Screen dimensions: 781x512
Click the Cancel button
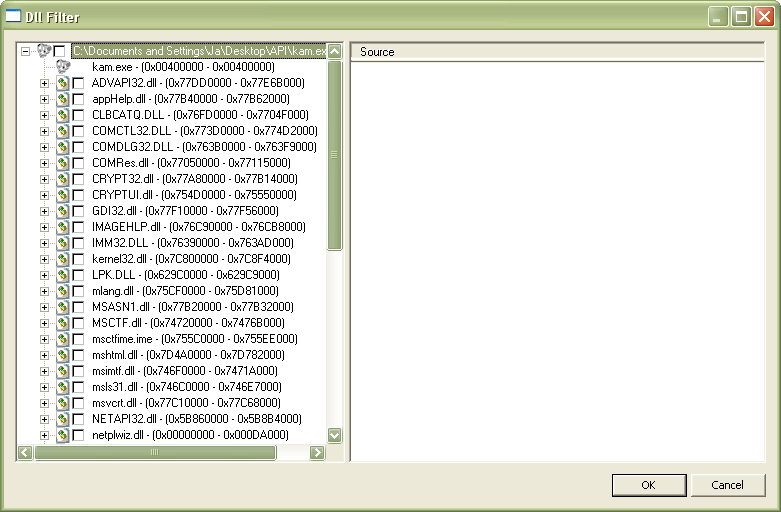pos(728,485)
